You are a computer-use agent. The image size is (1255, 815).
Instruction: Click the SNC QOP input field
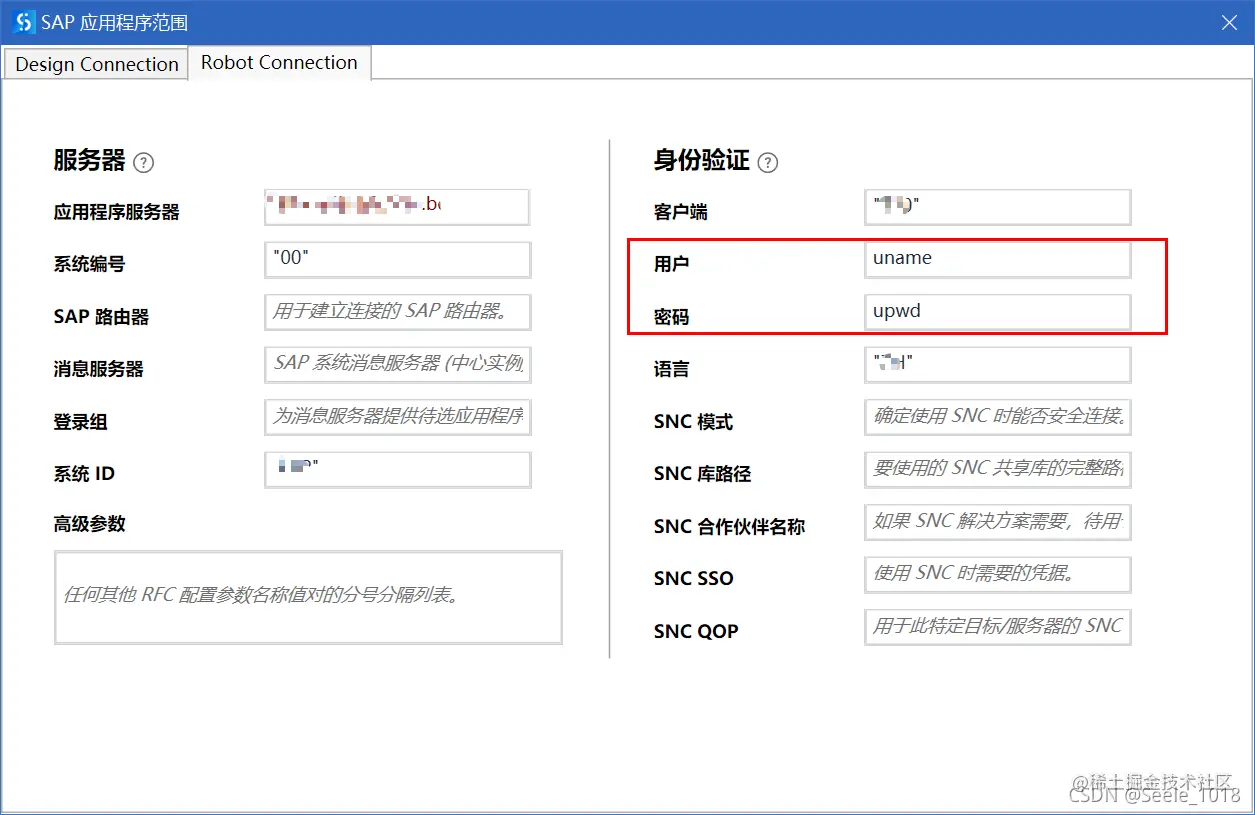997,627
